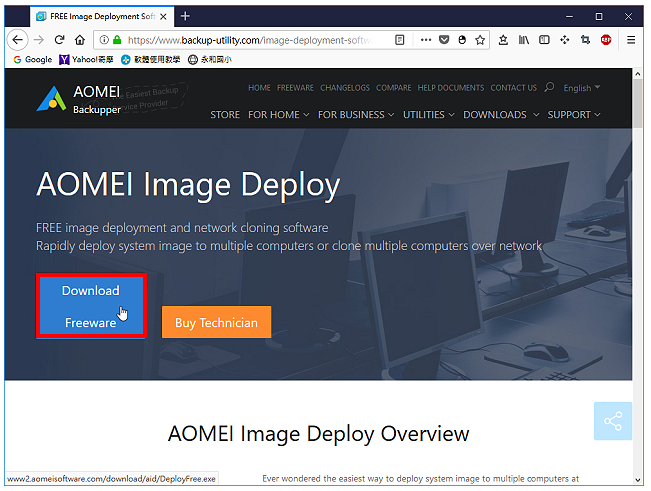The image size is (651, 491).
Task: Click the Buy Technician button
Action: pyautogui.click(x=216, y=322)
